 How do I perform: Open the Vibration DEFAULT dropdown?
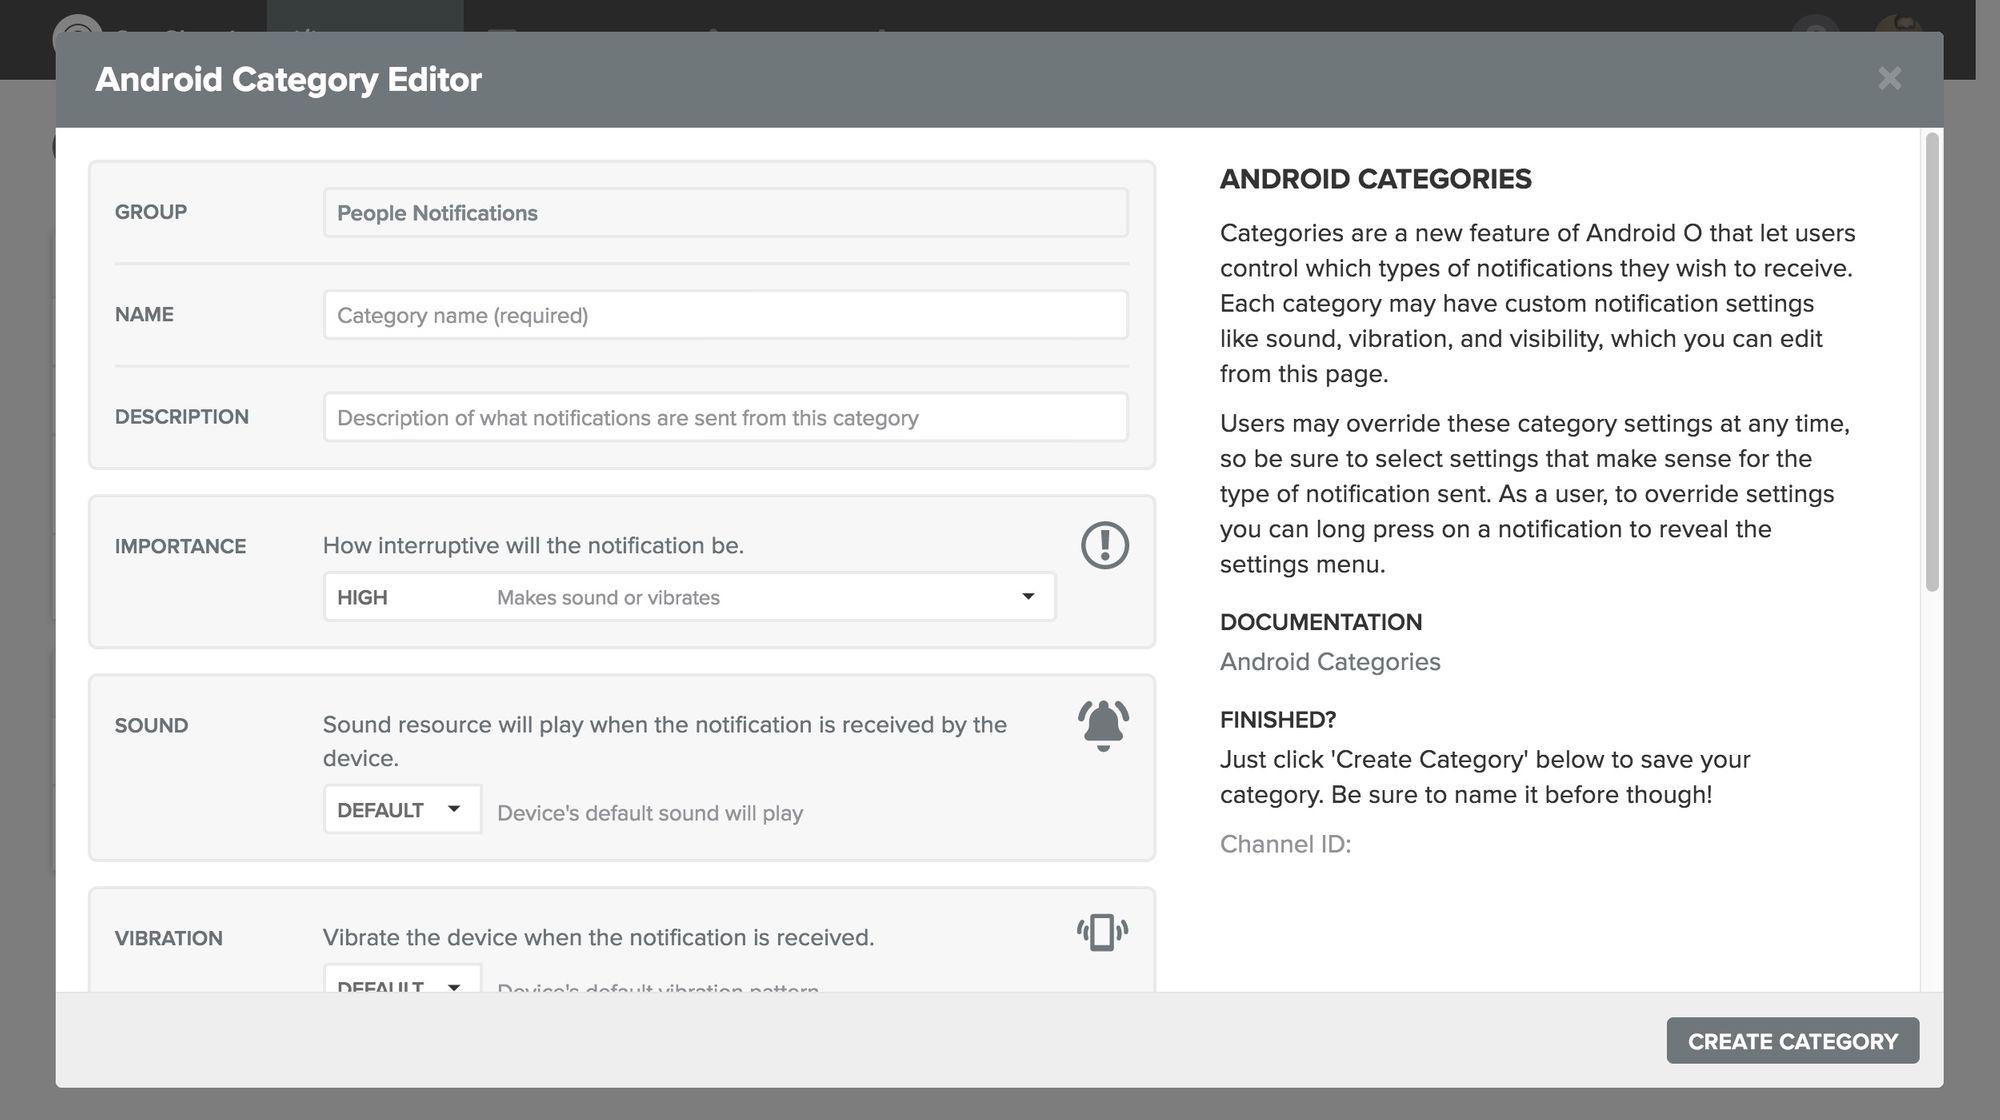(x=402, y=978)
